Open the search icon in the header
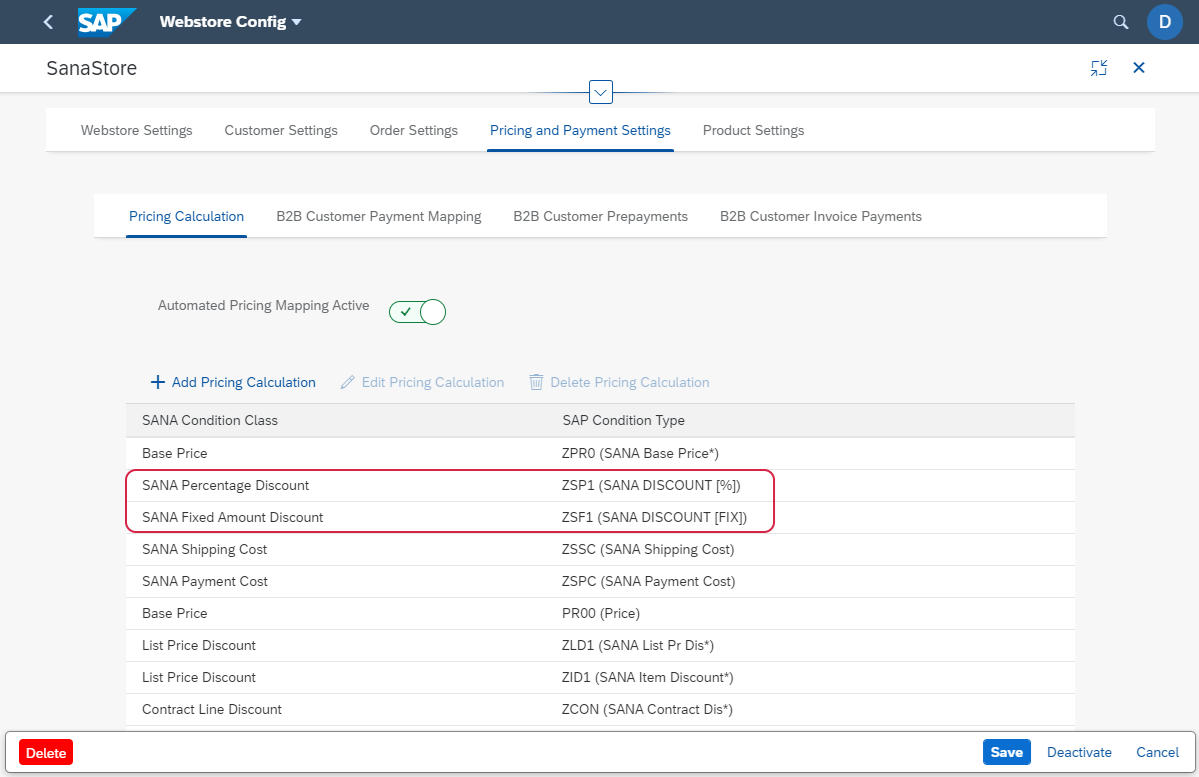Viewport: 1199px width, 777px height. click(x=1120, y=22)
